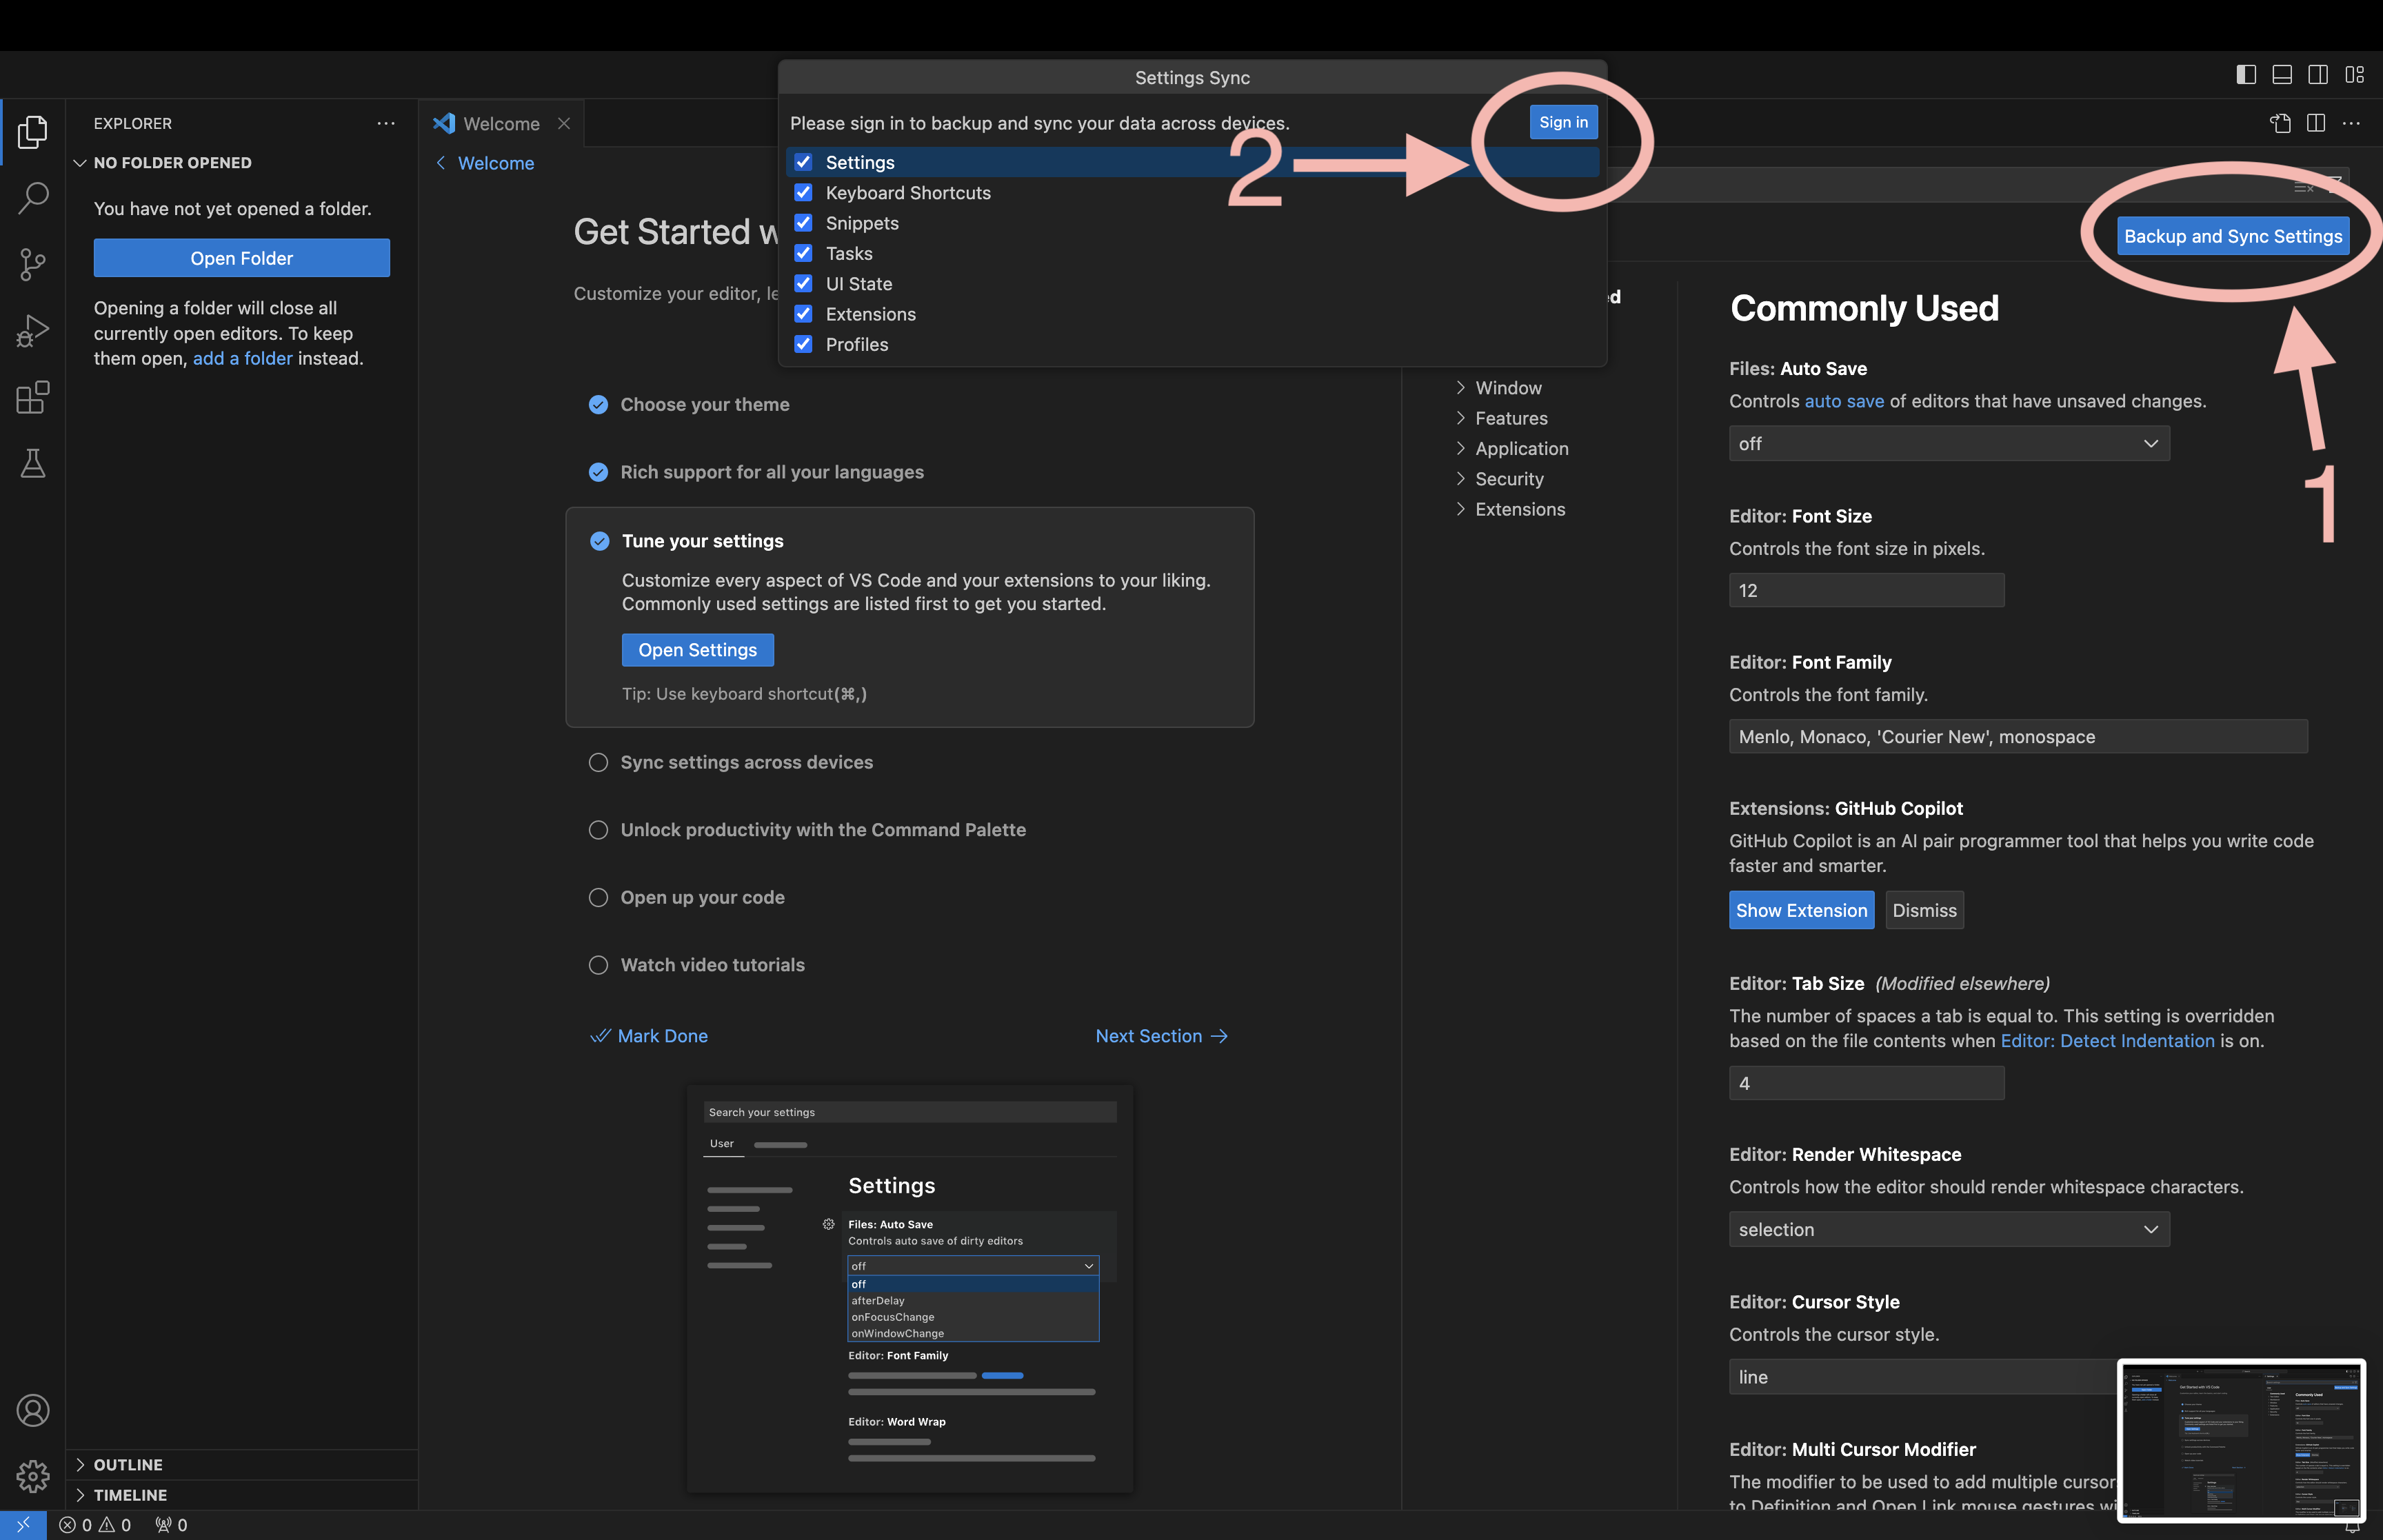This screenshot has width=2383, height=1540.
Task: Uncheck the Tasks sync checkbox
Action: 803,253
